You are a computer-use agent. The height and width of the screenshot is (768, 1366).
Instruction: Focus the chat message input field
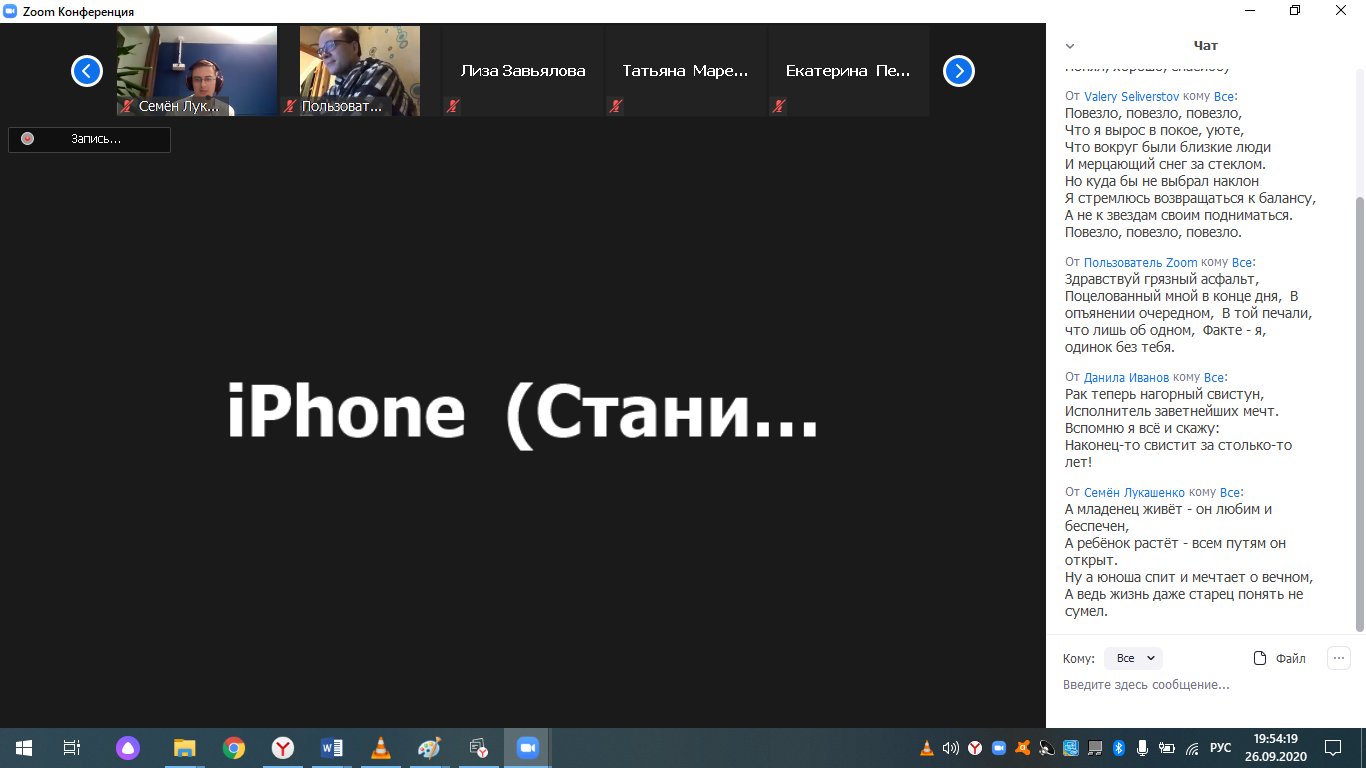point(1205,685)
